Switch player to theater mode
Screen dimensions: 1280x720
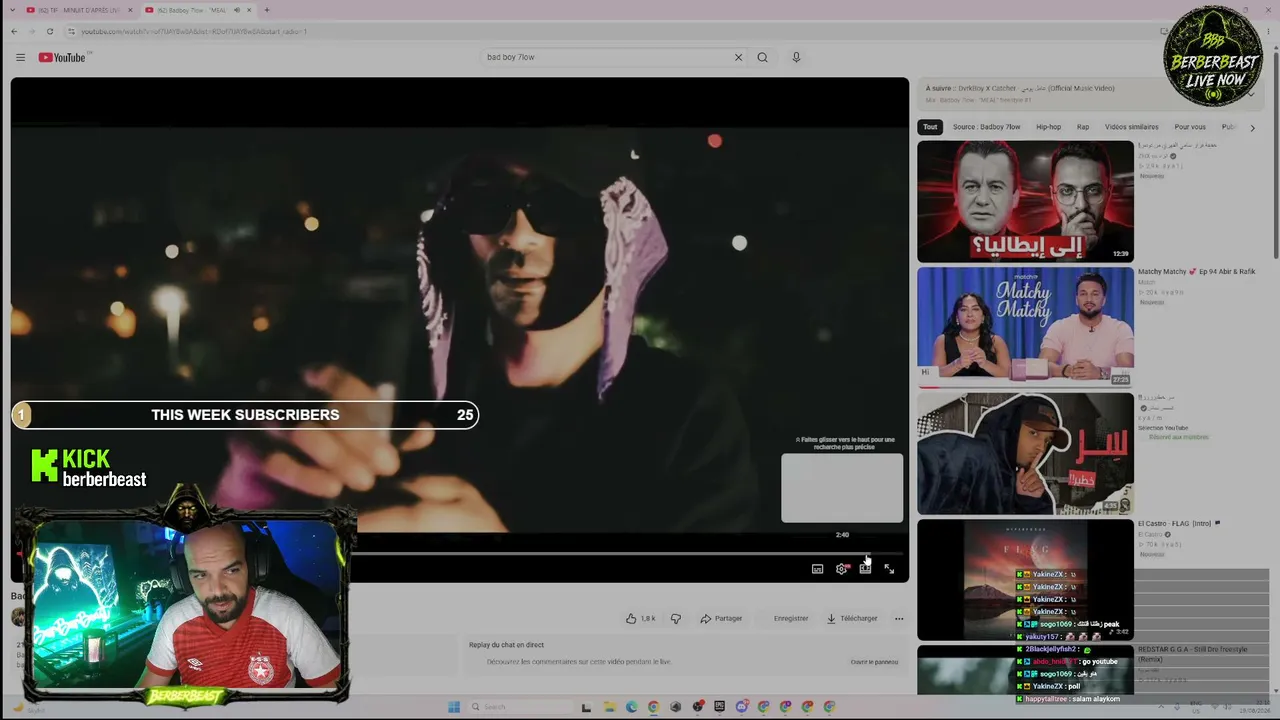click(x=865, y=569)
